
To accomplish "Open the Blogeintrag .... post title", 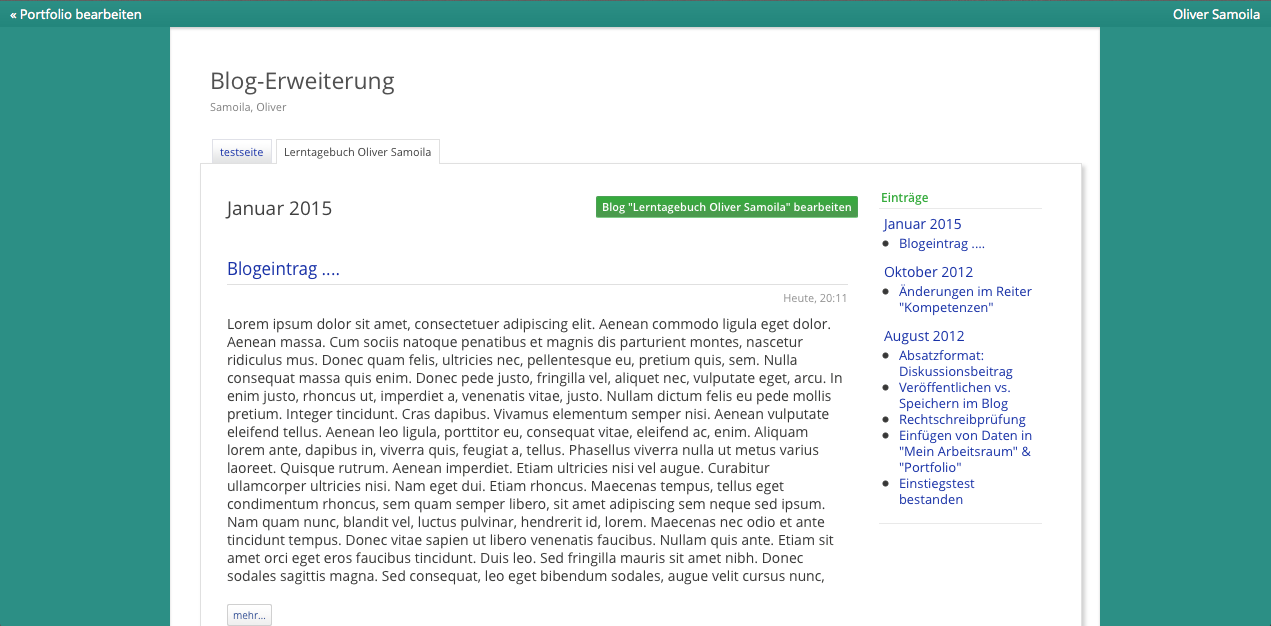I will click(283, 269).
